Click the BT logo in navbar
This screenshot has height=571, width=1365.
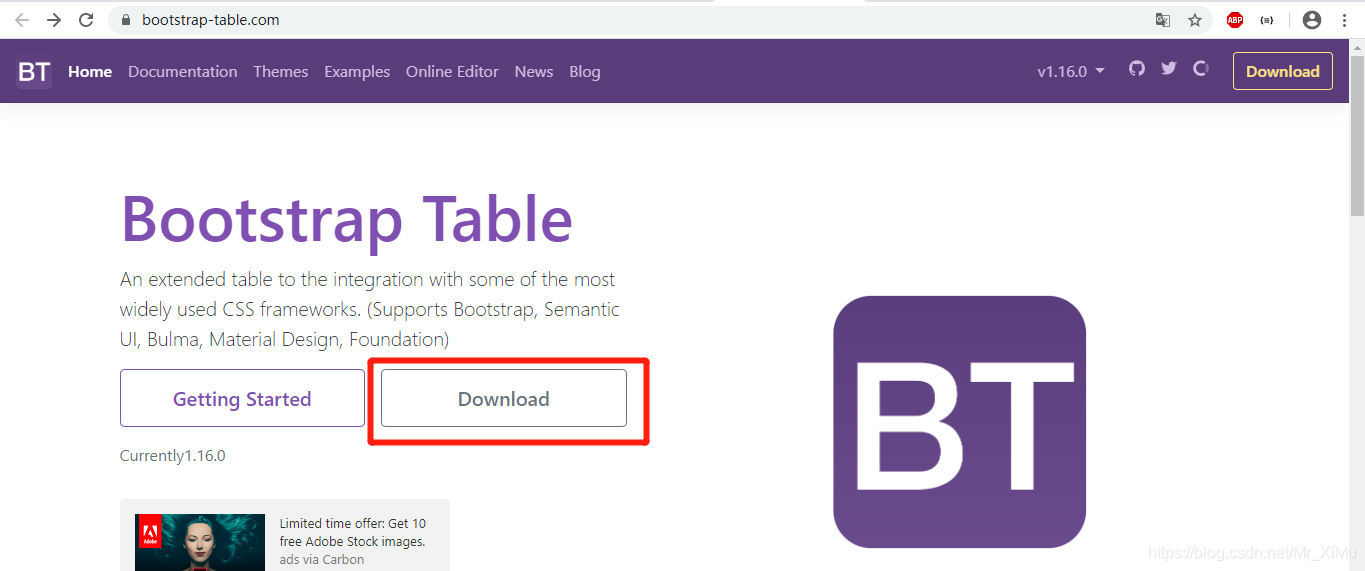pyautogui.click(x=34, y=71)
